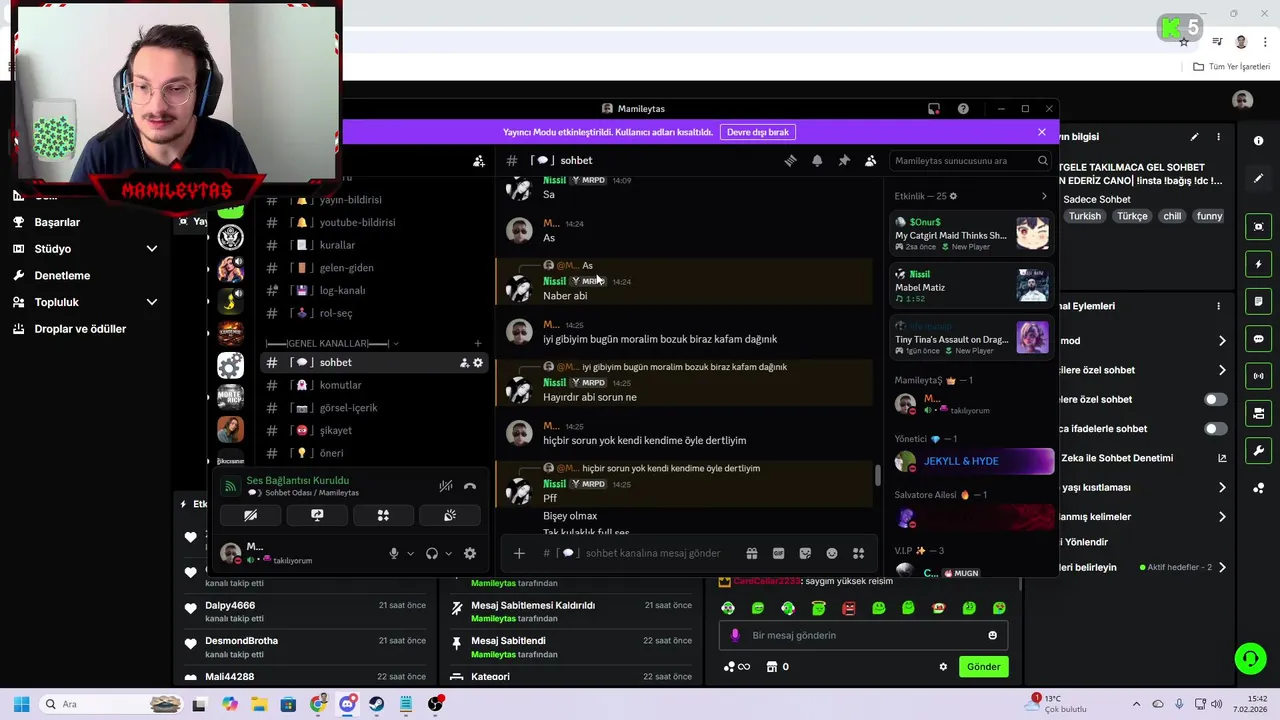Disconnect from voice with the hang-up icon
Viewport: 1280px width, 720px height.
(470, 487)
